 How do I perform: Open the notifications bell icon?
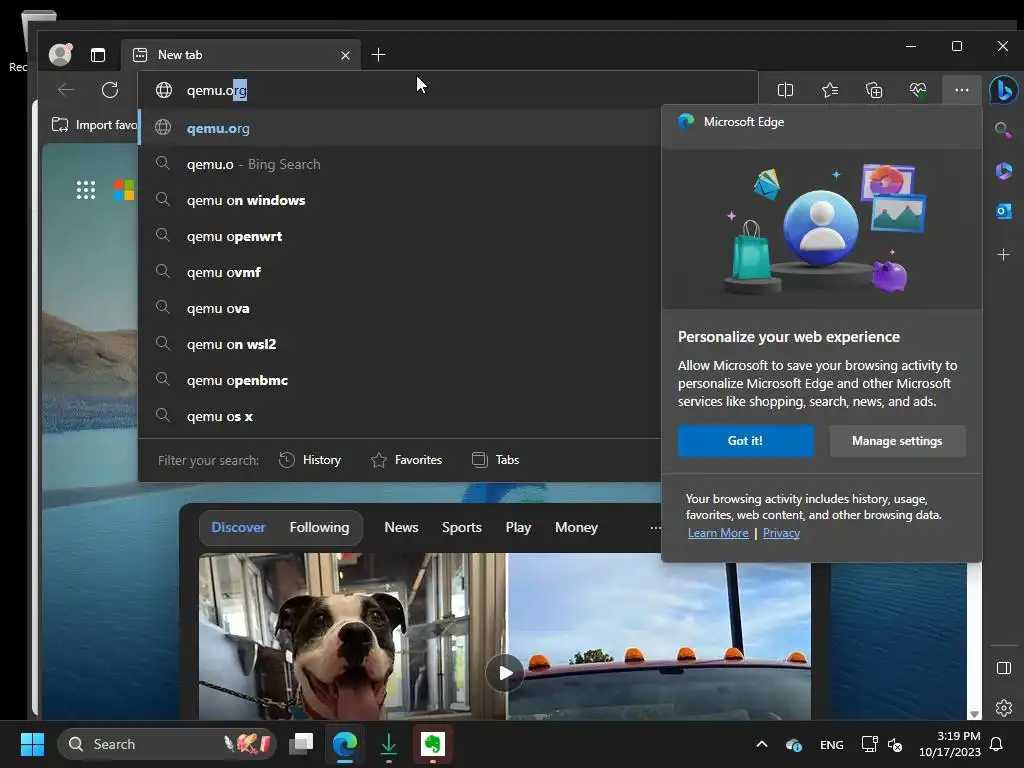coord(997,744)
